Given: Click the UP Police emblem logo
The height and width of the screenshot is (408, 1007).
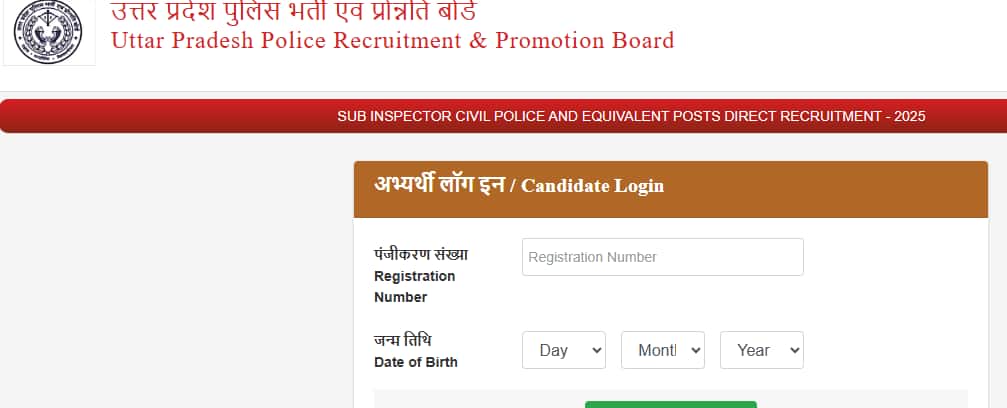Looking at the screenshot, I should (x=48, y=32).
